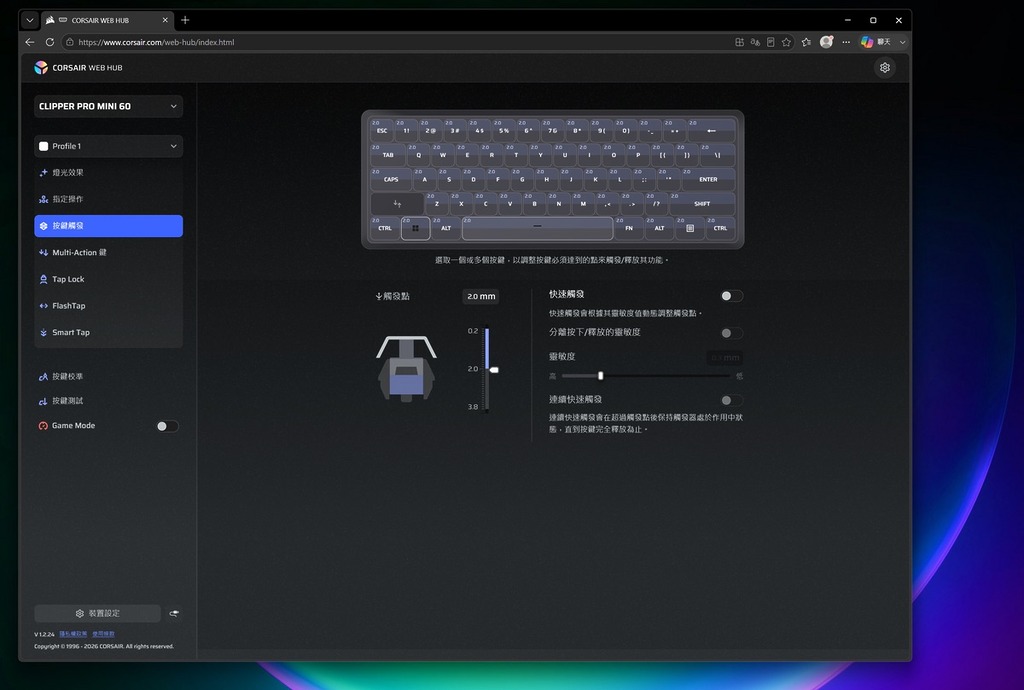Open the privacy policy link

click(73, 634)
